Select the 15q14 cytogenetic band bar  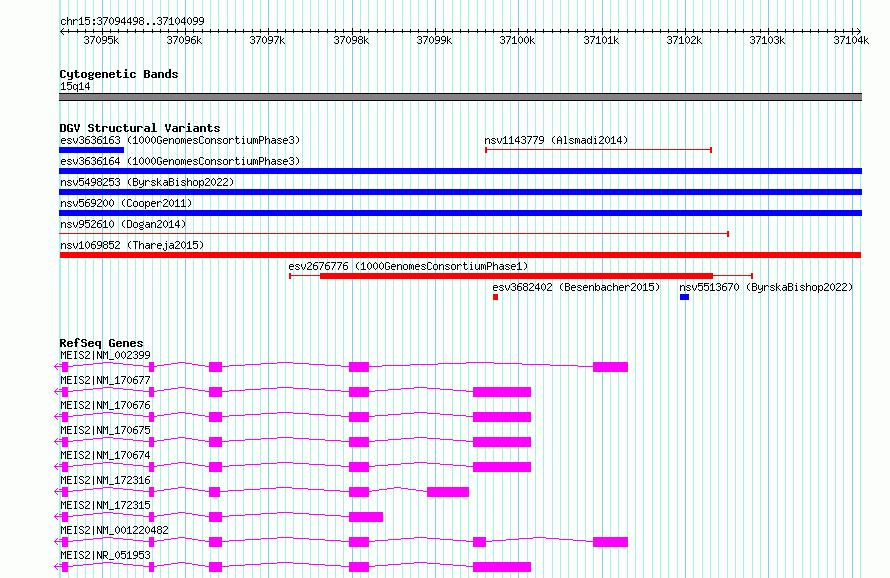[x=460, y=97]
